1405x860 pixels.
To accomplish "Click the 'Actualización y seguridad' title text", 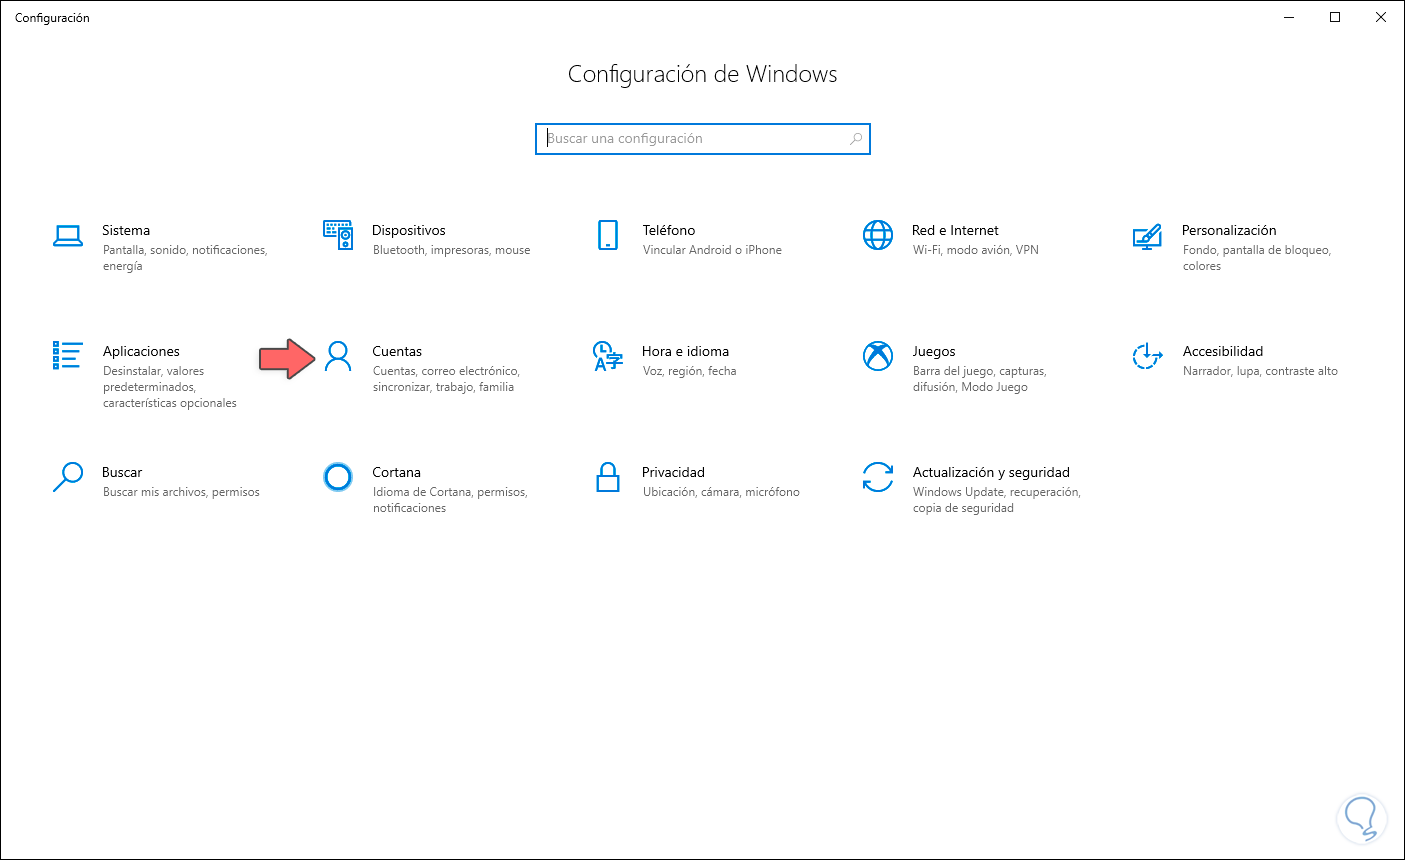I will click(991, 472).
